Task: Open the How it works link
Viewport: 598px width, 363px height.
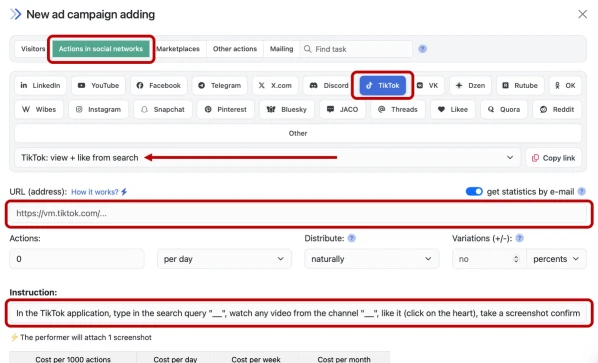Action: (99, 192)
